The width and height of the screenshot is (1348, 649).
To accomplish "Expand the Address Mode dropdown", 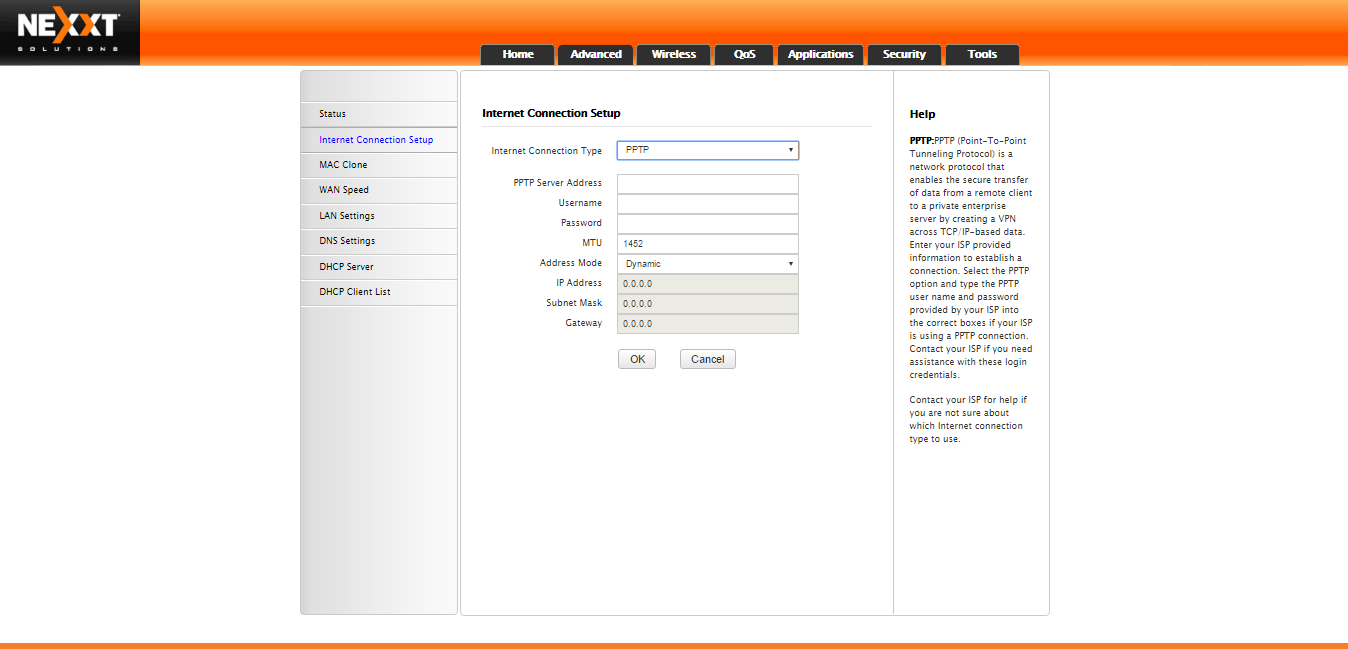I will coord(708,264).
